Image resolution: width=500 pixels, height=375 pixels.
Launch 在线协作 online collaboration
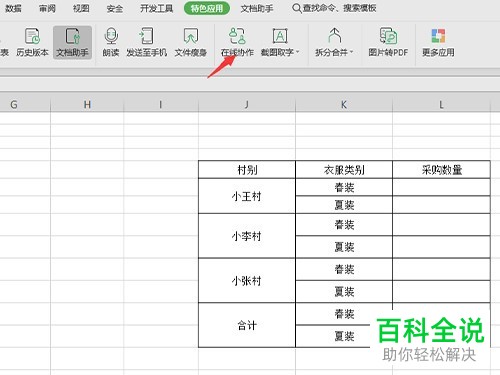pos(237,43)
